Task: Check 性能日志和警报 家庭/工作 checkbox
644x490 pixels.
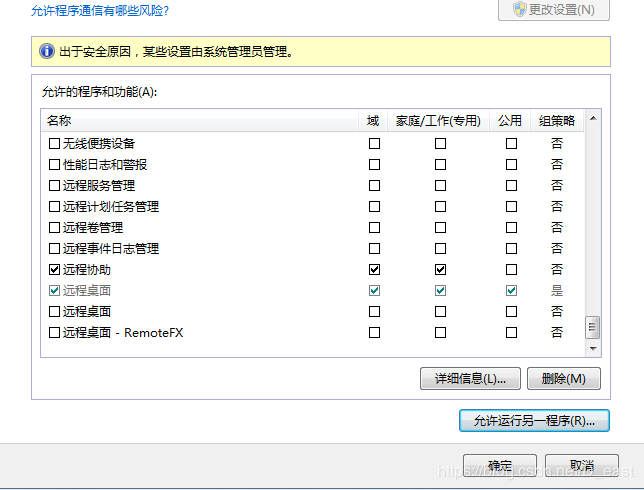Action: pyautogui.click(x=440, y=164)
